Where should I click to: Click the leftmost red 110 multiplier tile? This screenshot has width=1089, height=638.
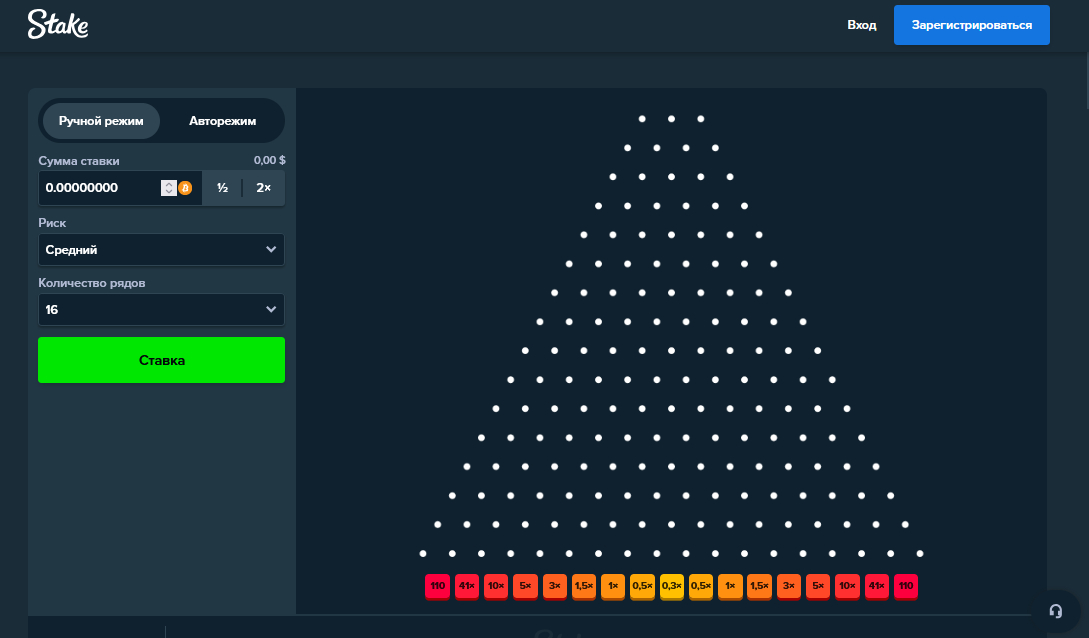tap(437, 587)
